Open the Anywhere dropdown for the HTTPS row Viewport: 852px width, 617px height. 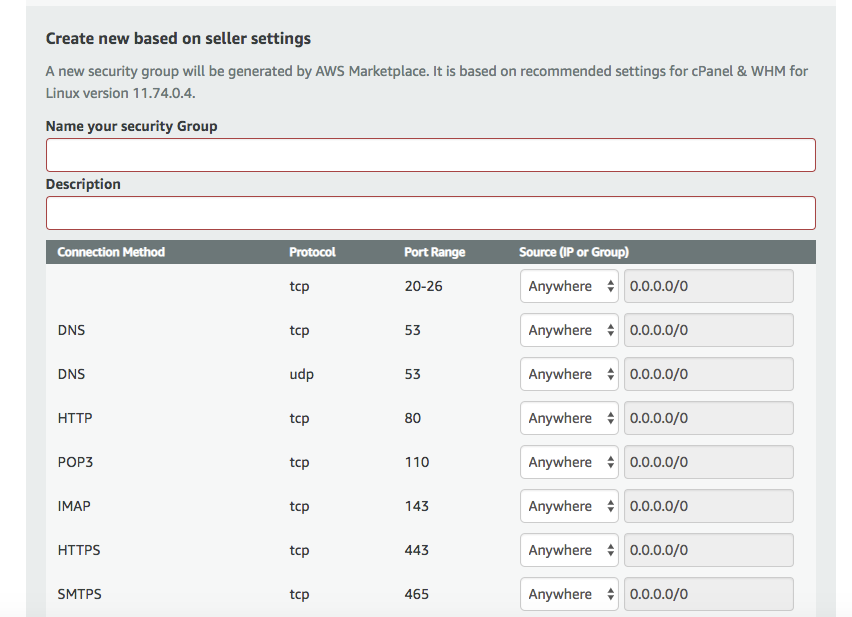click(568, 549)
